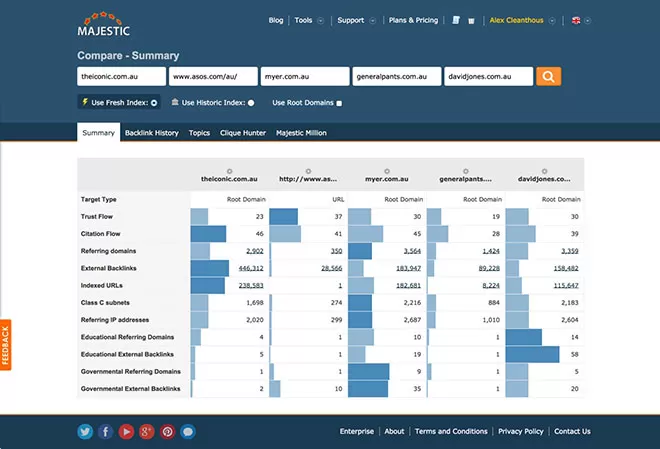Open the Google Plus social icon
This screenshot has height=449, width=660.
point(146,432)
